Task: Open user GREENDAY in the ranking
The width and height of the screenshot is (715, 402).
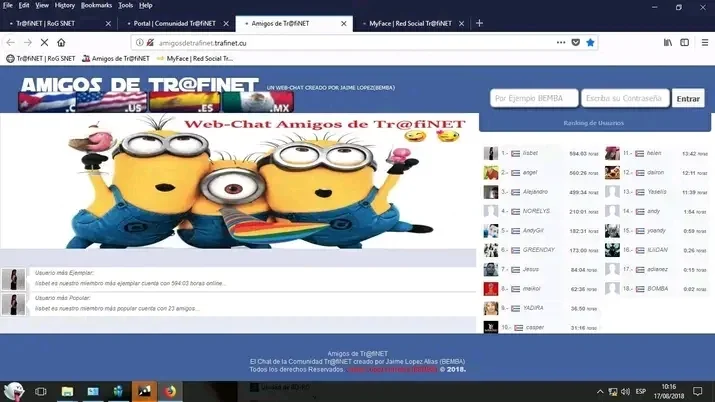Action: [x=539, y=250]
